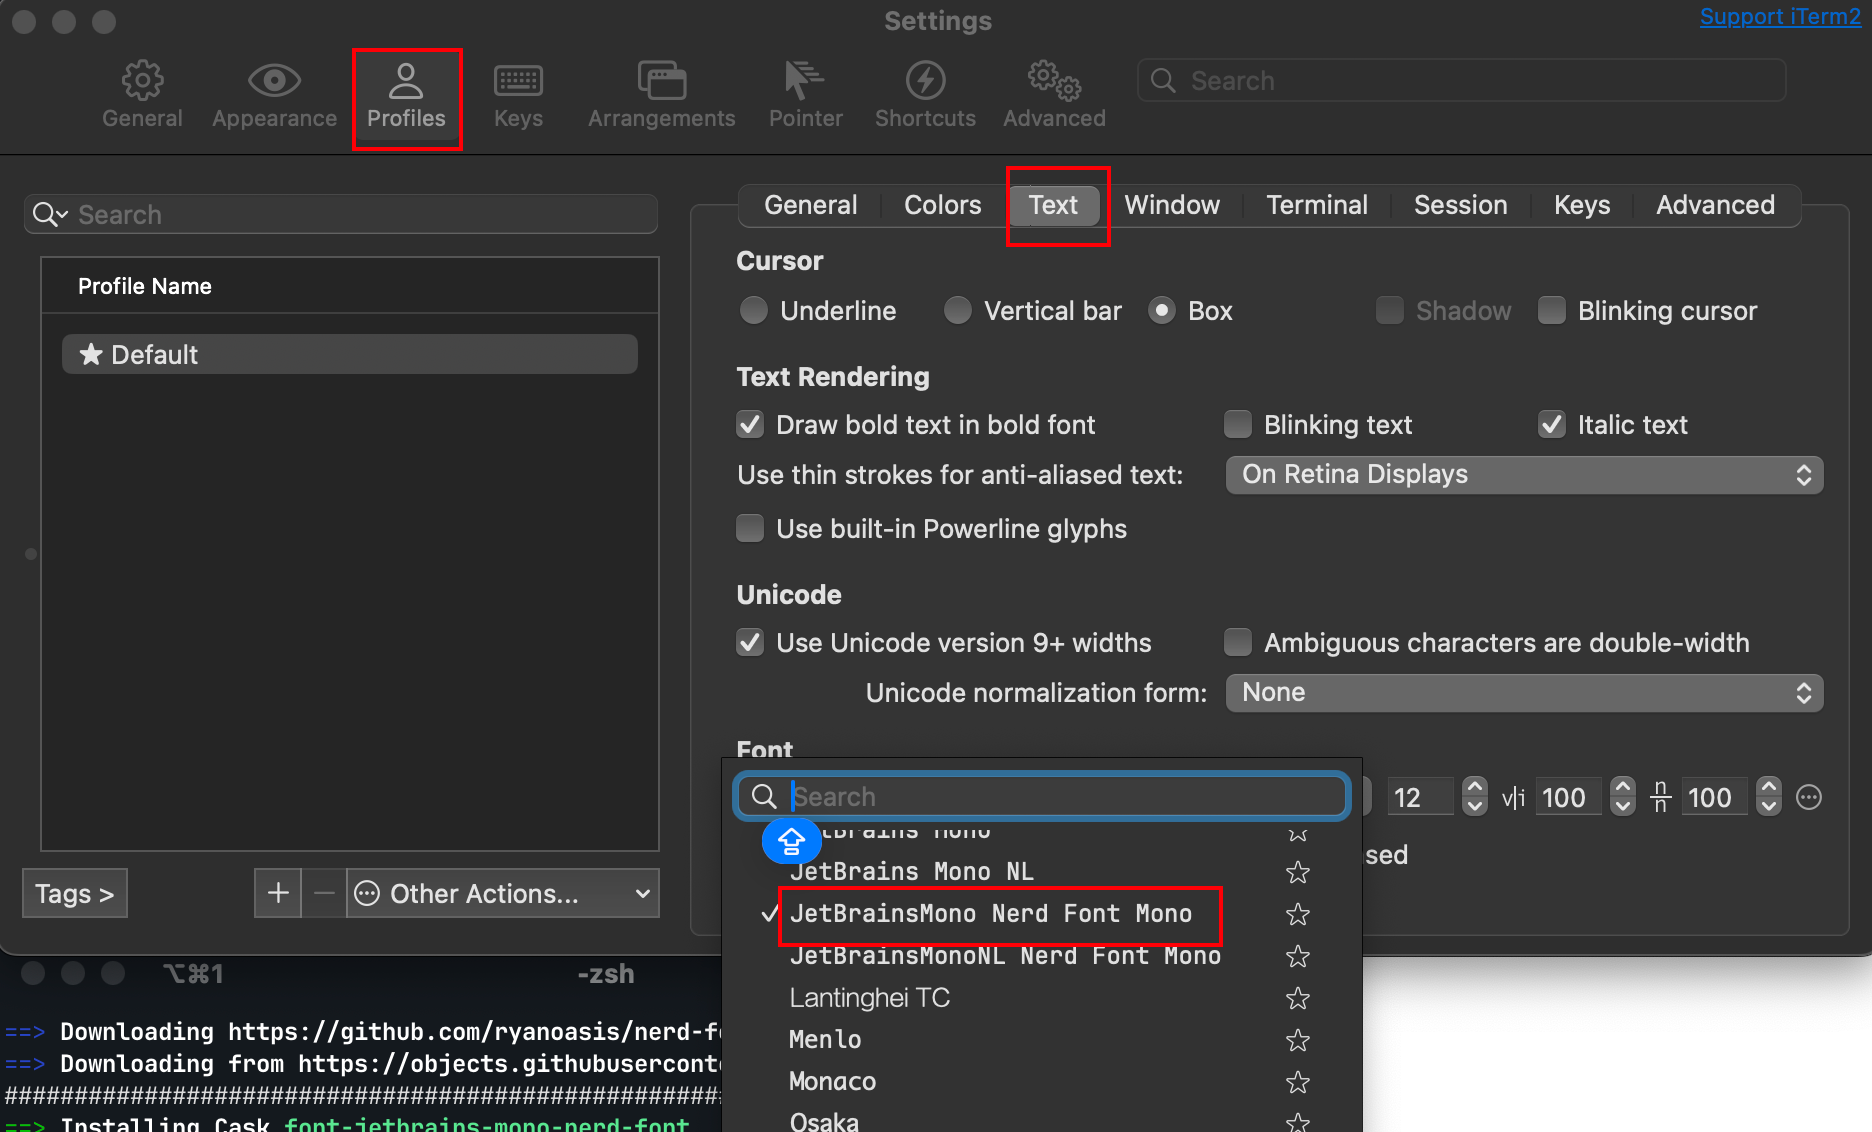
Task: Open the Pointer cursor icon
Action: tap(804, 81)
